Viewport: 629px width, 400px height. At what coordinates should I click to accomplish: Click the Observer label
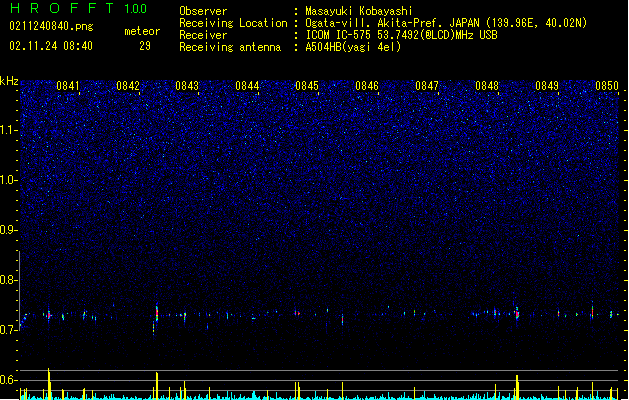pyautogui.click(x=203, y=11)
